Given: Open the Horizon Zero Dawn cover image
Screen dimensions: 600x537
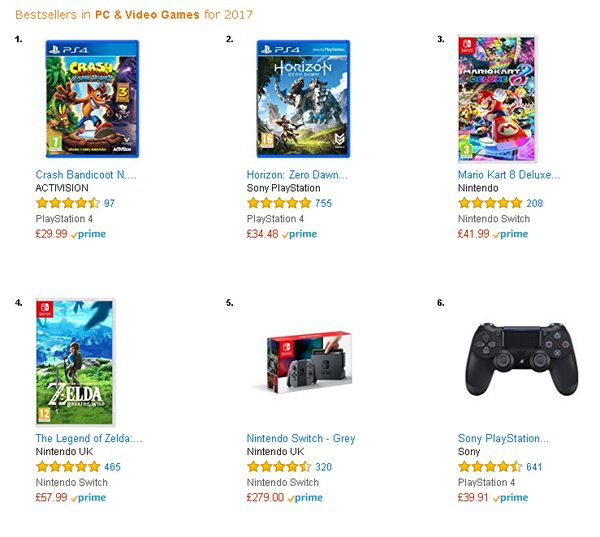Looking at the screenshot, I should [303, 99].
